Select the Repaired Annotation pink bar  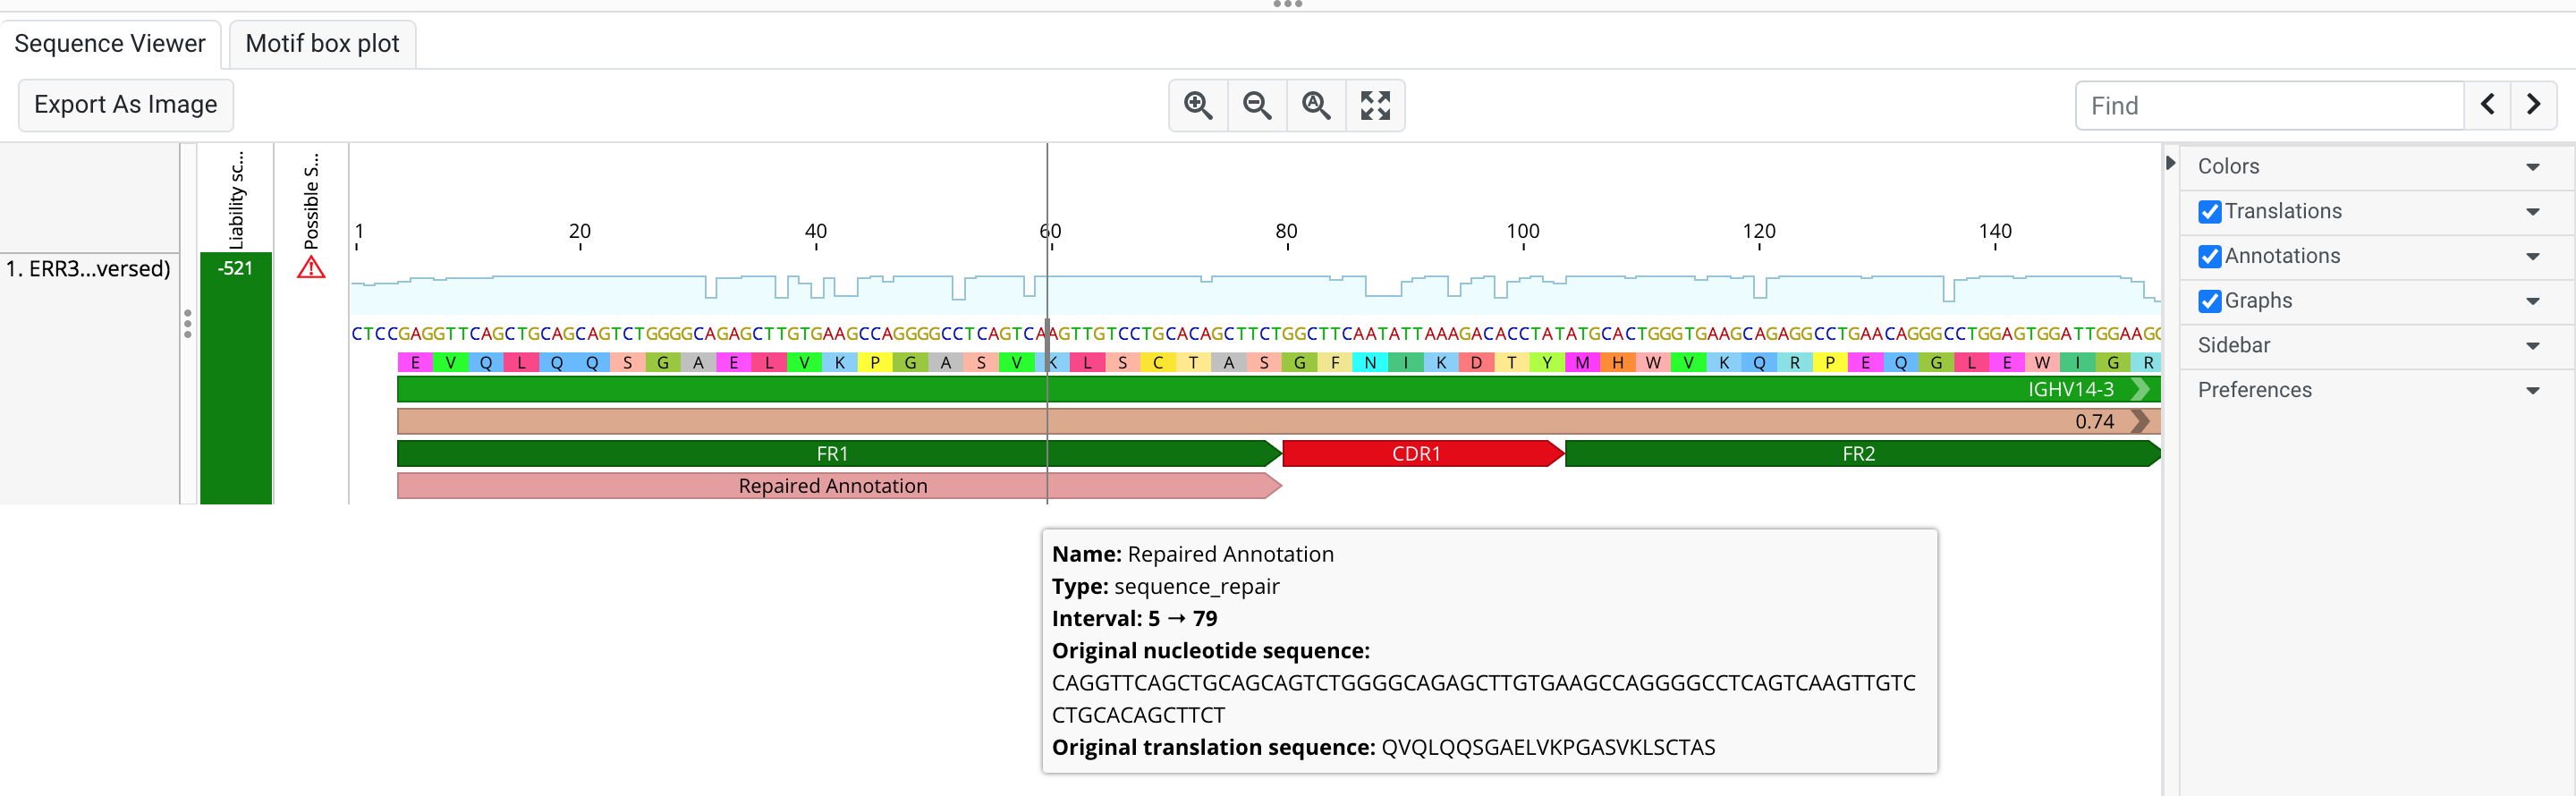pos(839,486)
